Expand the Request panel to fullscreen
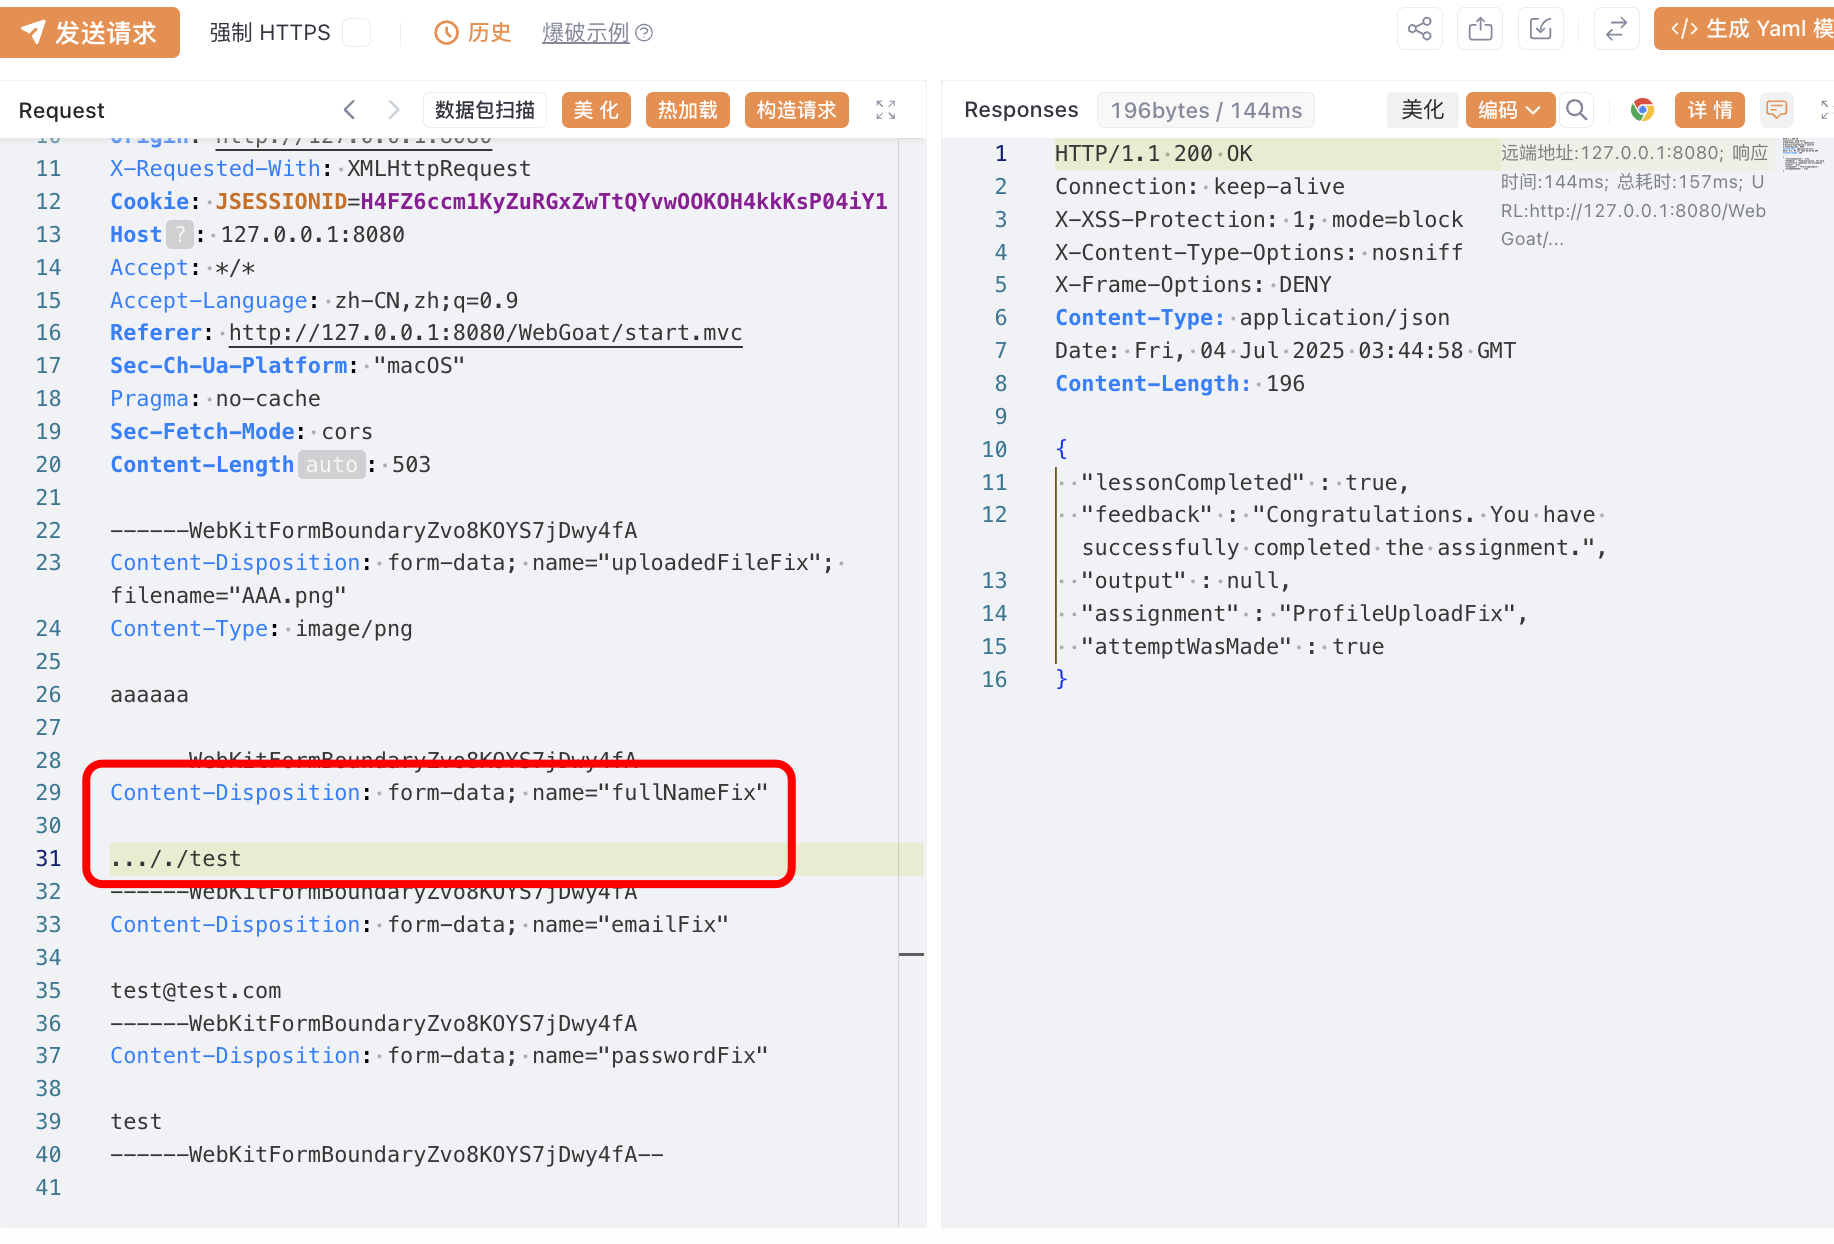 click(886, 110)
